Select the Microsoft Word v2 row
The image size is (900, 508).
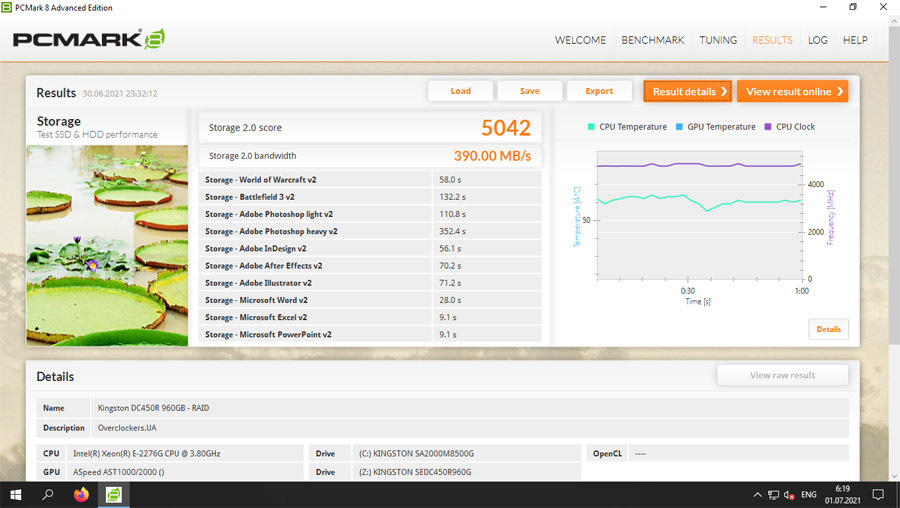[x=370, y=300]
